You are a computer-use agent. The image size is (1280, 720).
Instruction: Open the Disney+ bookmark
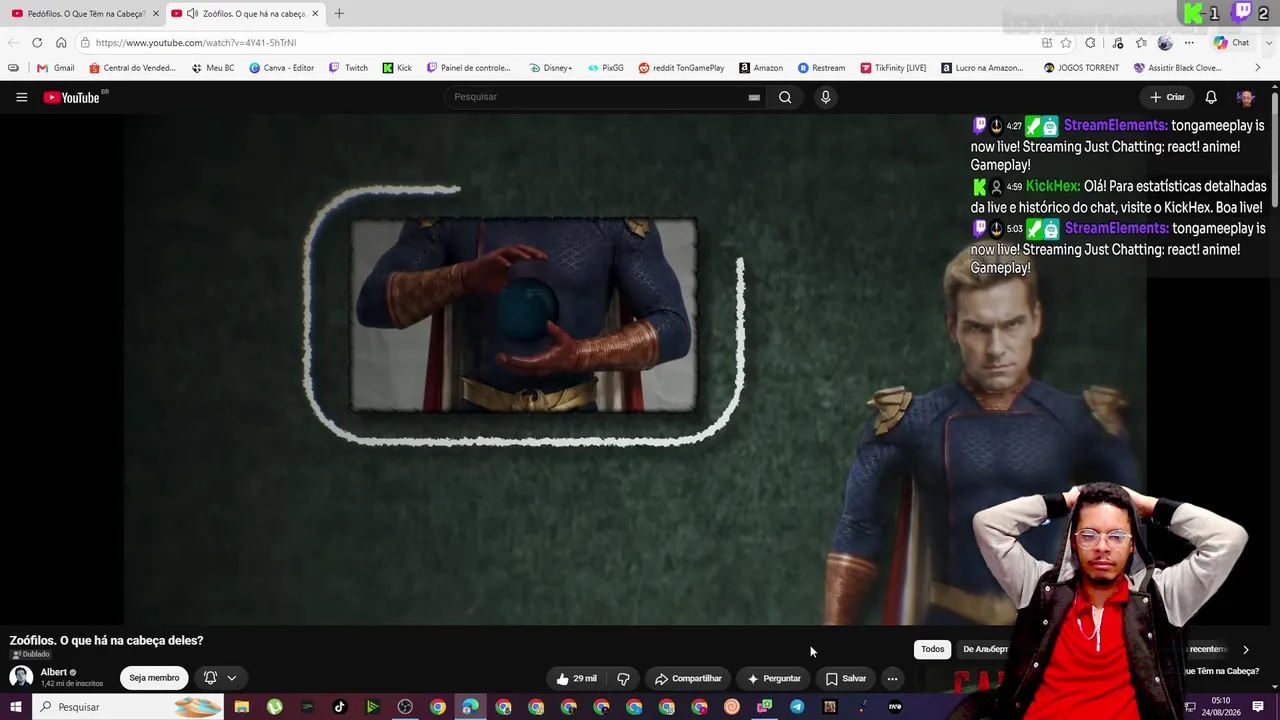551,68
